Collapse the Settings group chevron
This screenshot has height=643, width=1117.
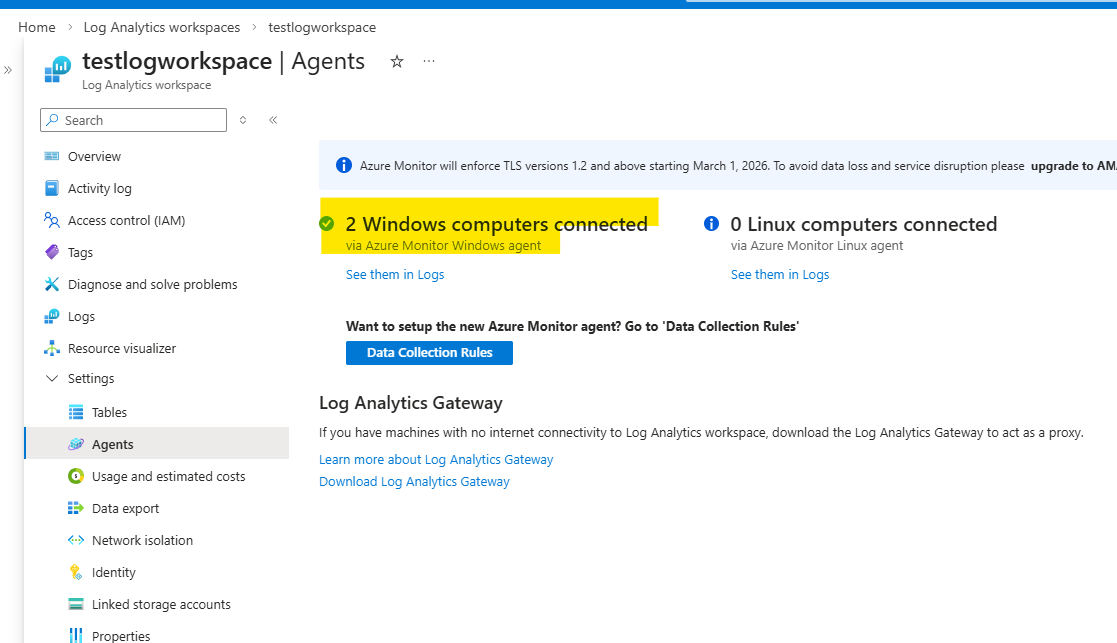51,378
